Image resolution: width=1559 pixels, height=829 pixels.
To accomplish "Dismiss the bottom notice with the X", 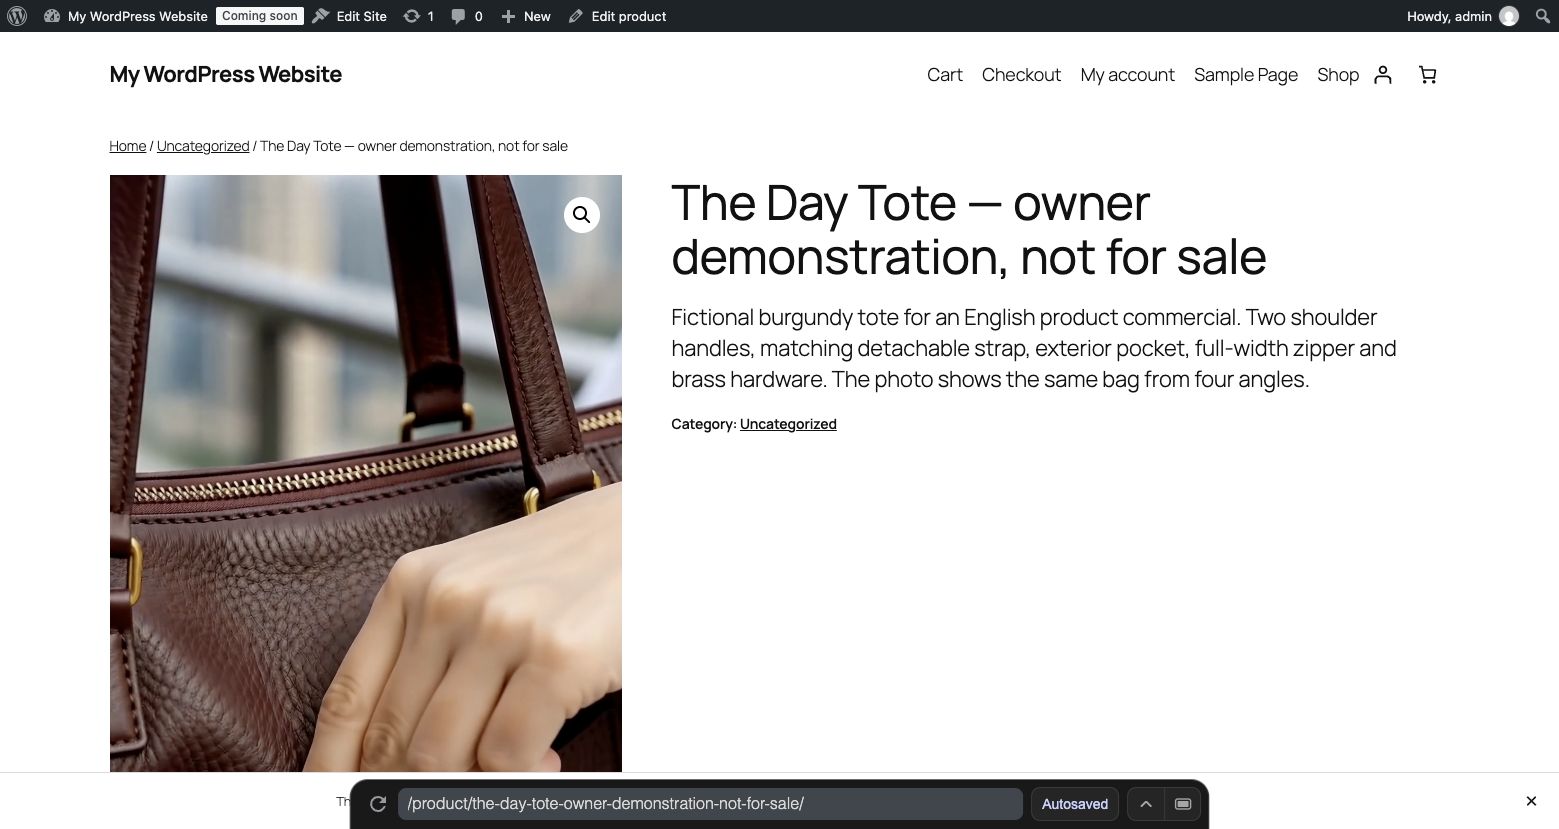I will [x=1531, y=801].
